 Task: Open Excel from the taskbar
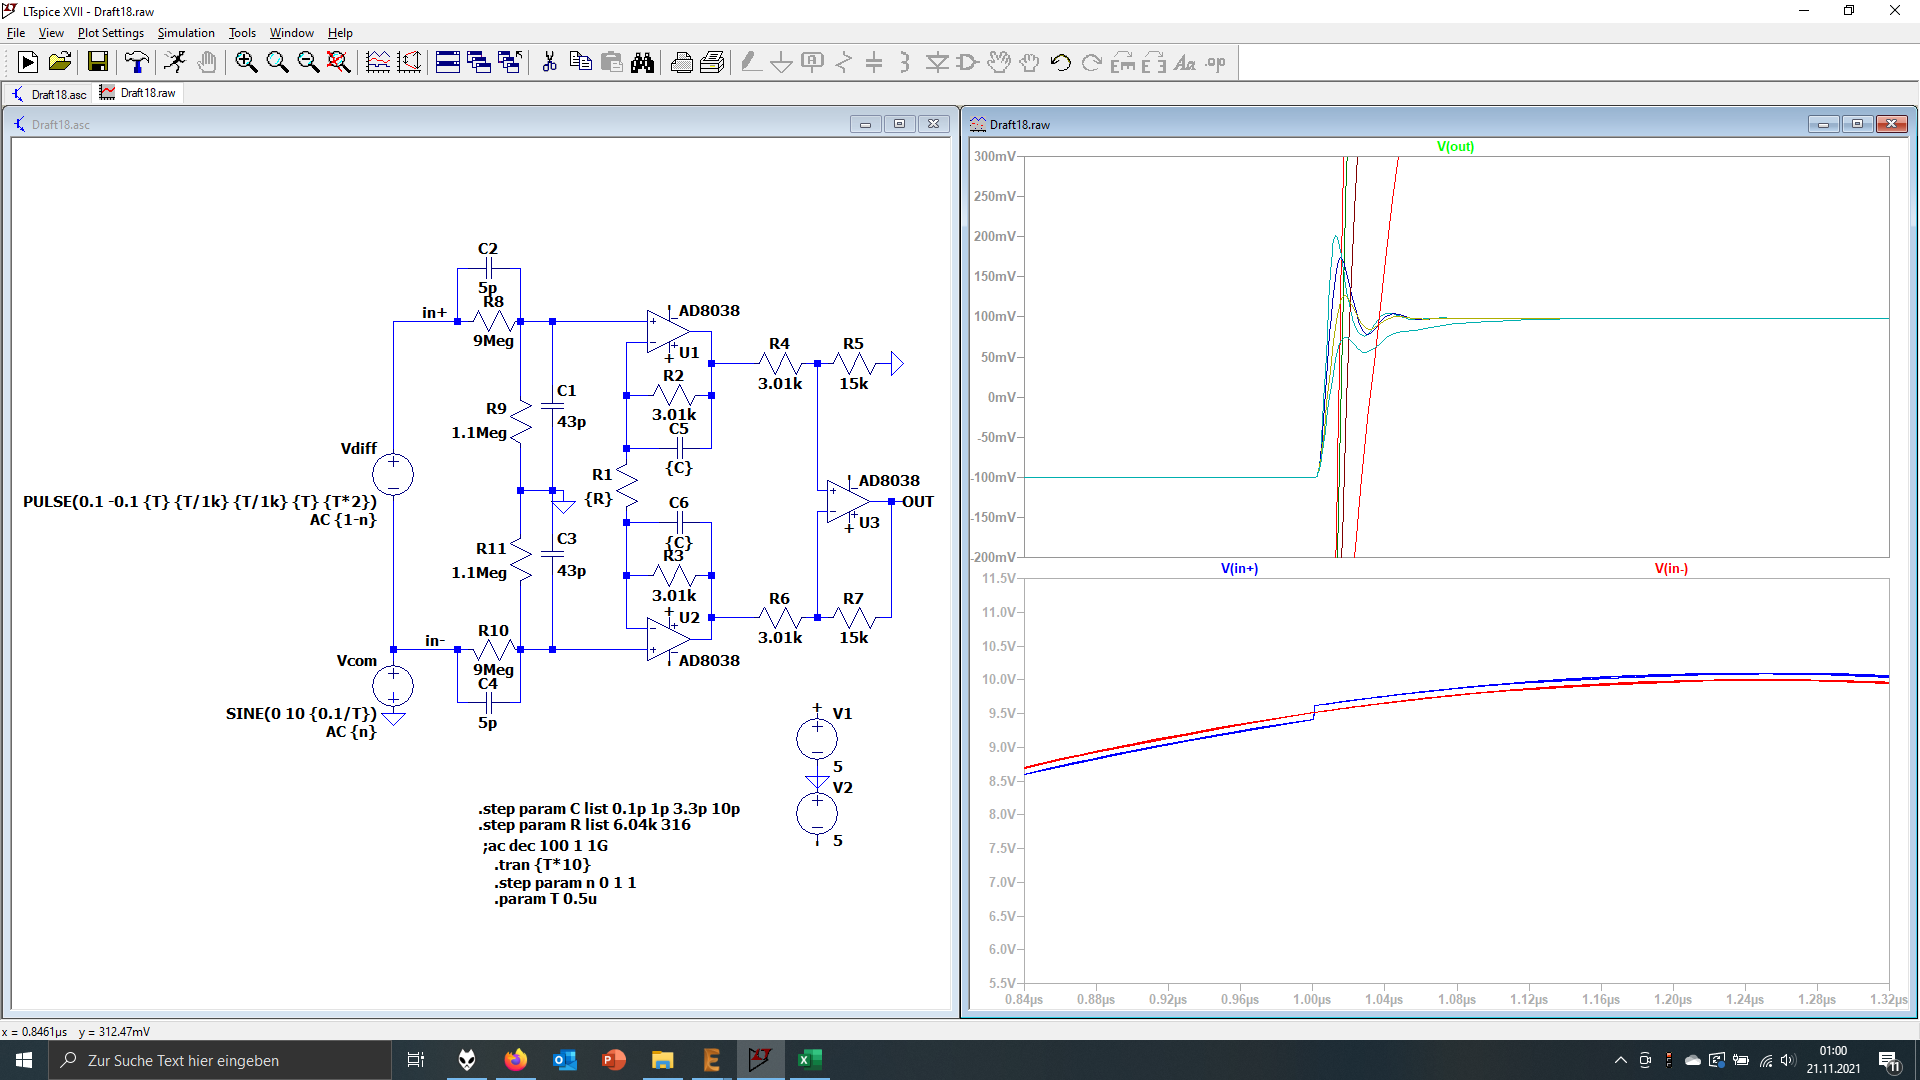click(x=810, y=1060)
